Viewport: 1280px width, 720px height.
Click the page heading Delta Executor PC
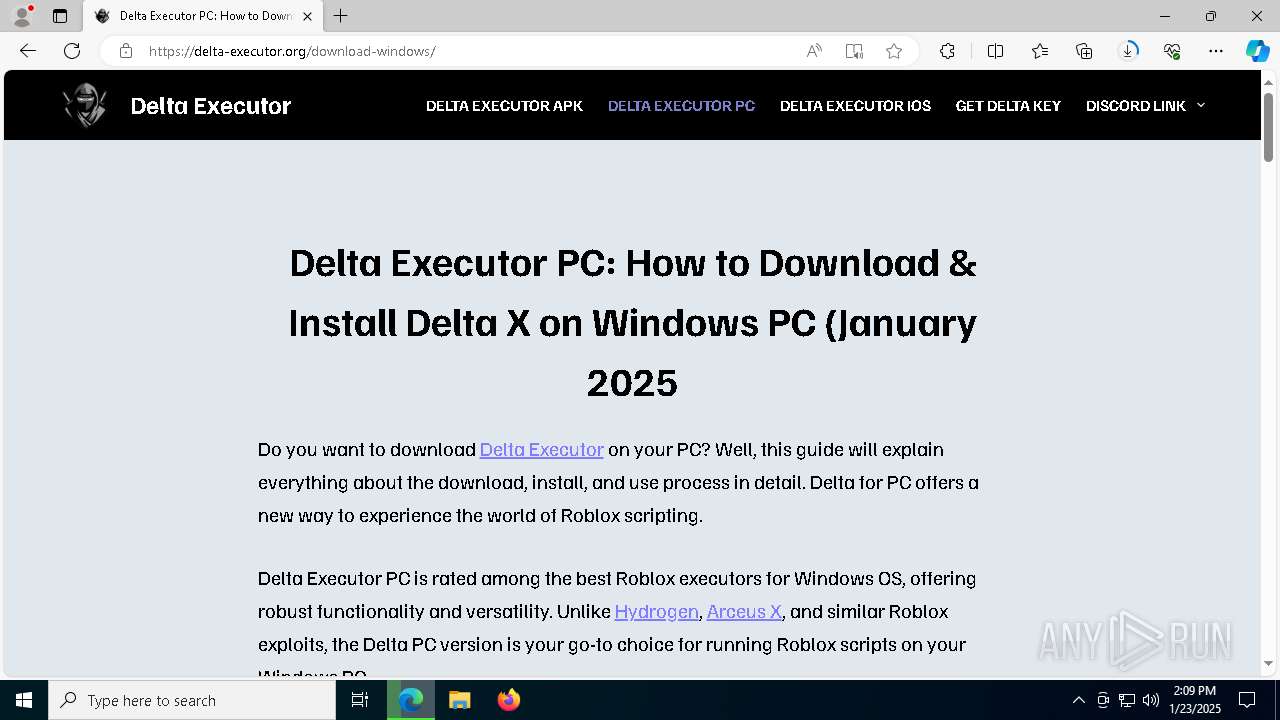[633, 323]
